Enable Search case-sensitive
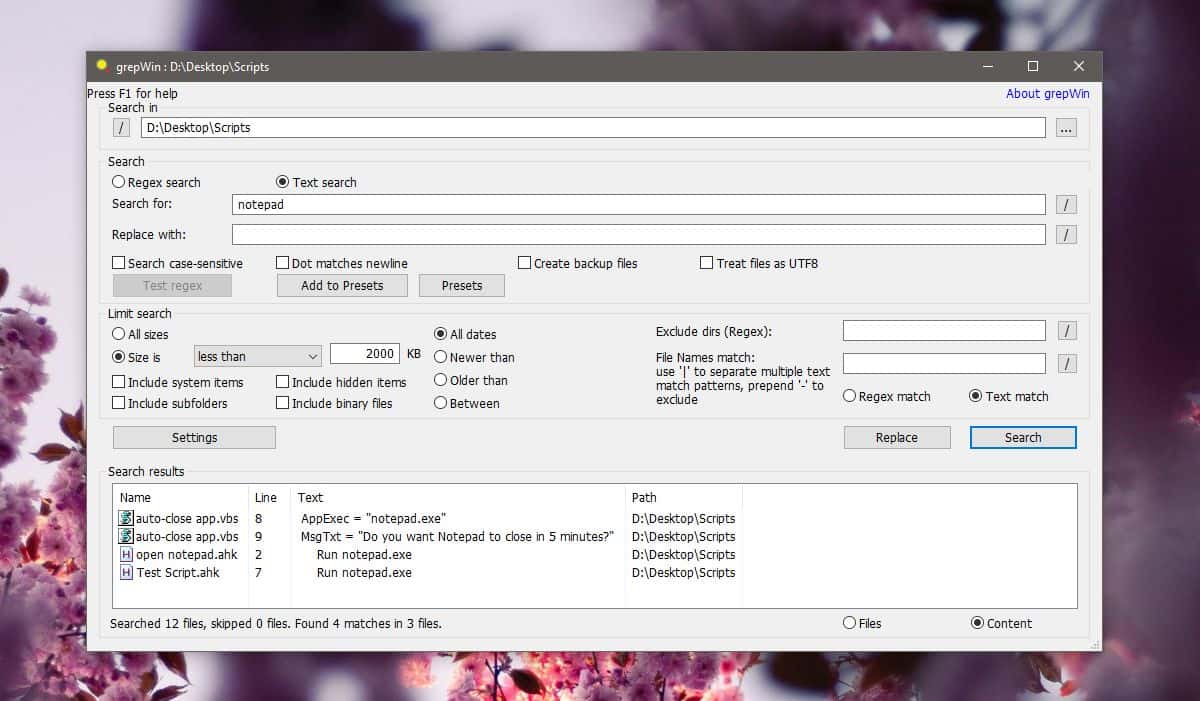Image resolution: width=1200 pixels, height=701 pixels. [x=117, y=263]
